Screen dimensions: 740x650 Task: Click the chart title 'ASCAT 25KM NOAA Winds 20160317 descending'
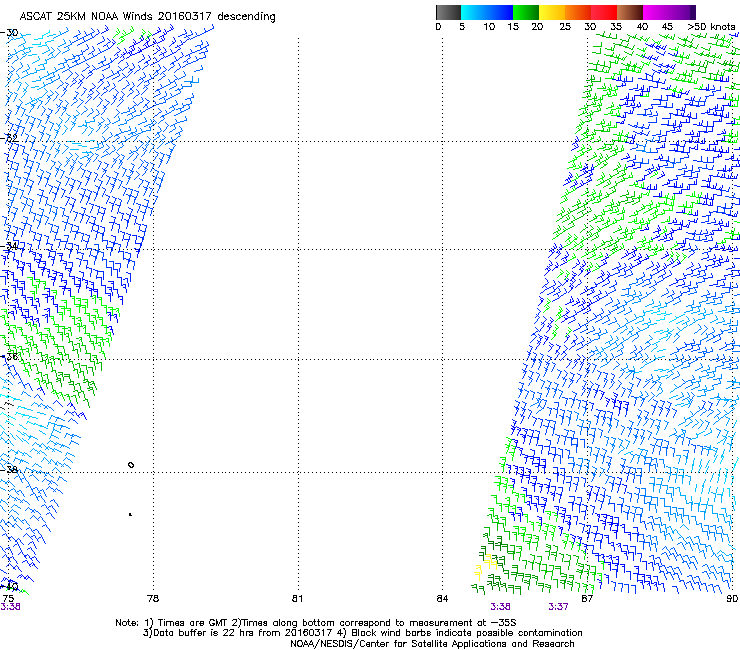coord(147,17)
